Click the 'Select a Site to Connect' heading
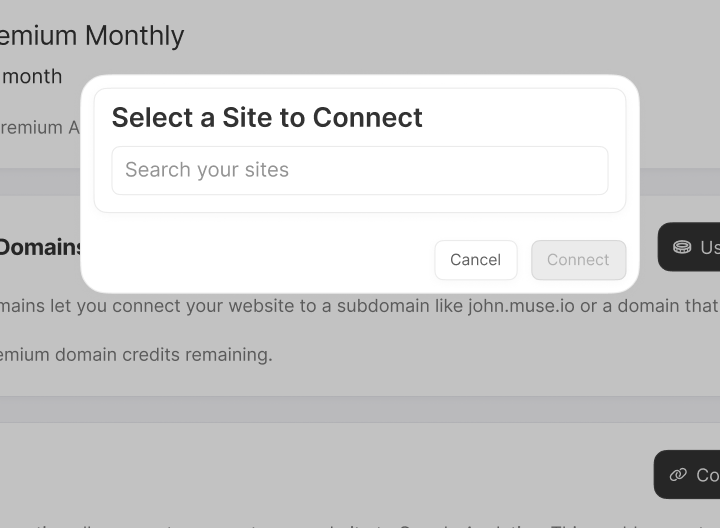The width and height of the screenshot is (720, 528). click(267, 117)
